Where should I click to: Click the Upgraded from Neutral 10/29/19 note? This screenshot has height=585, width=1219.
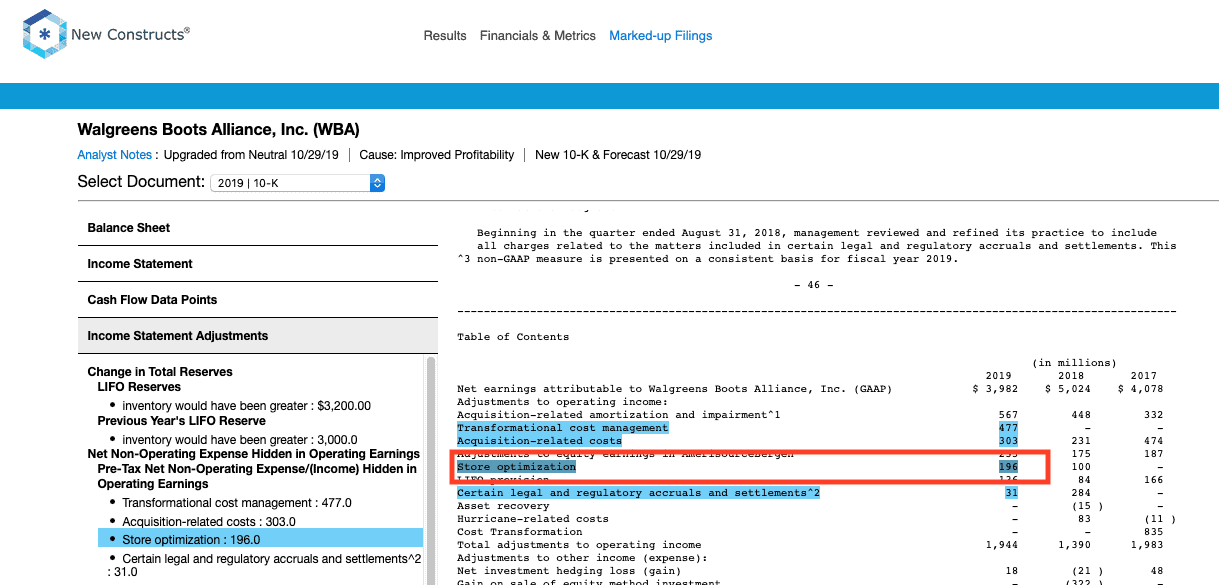pyautogui.click(x=250, y=155)
